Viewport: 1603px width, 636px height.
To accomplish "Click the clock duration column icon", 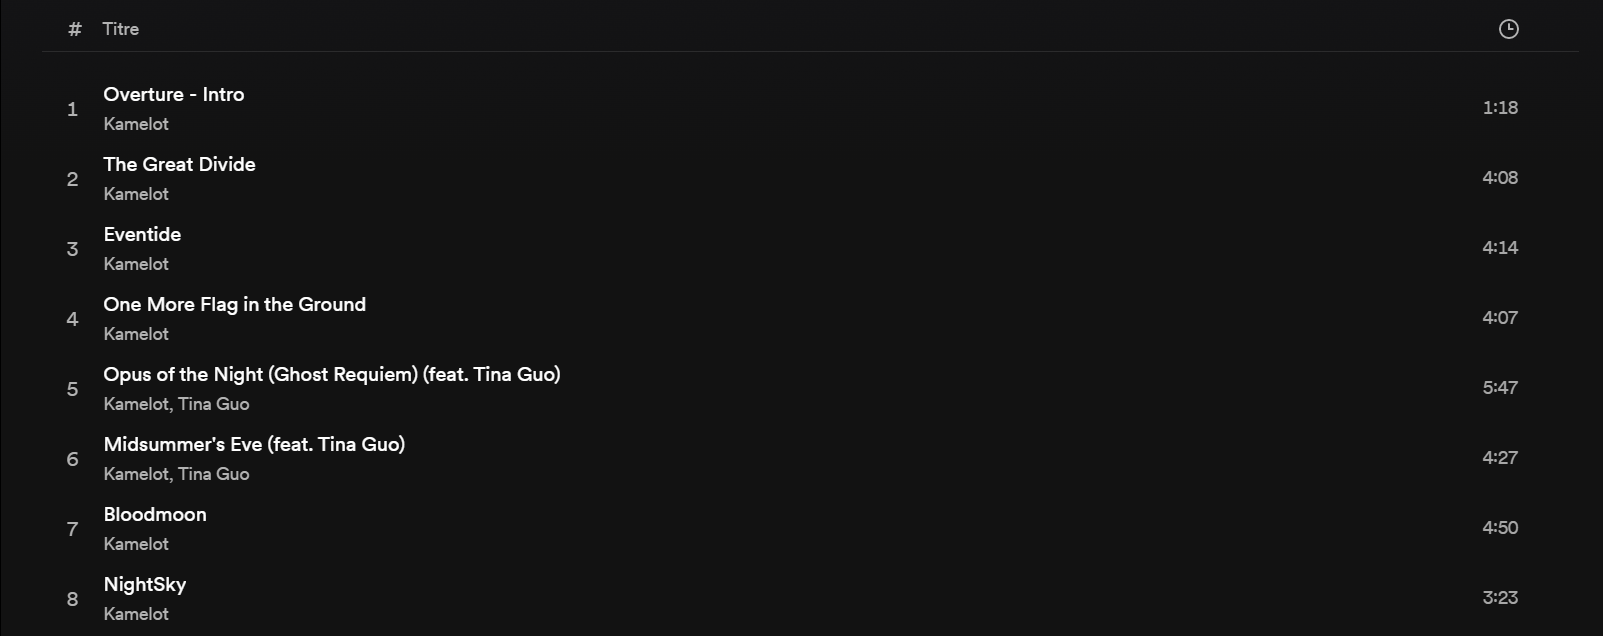I will [x=1508, y=29].
